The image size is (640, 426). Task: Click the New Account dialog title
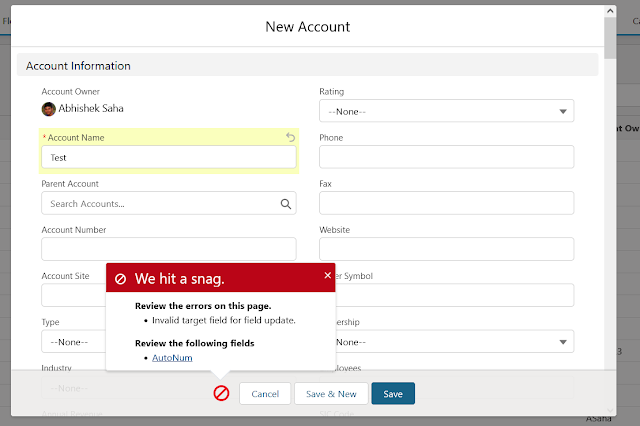[307, 27]
